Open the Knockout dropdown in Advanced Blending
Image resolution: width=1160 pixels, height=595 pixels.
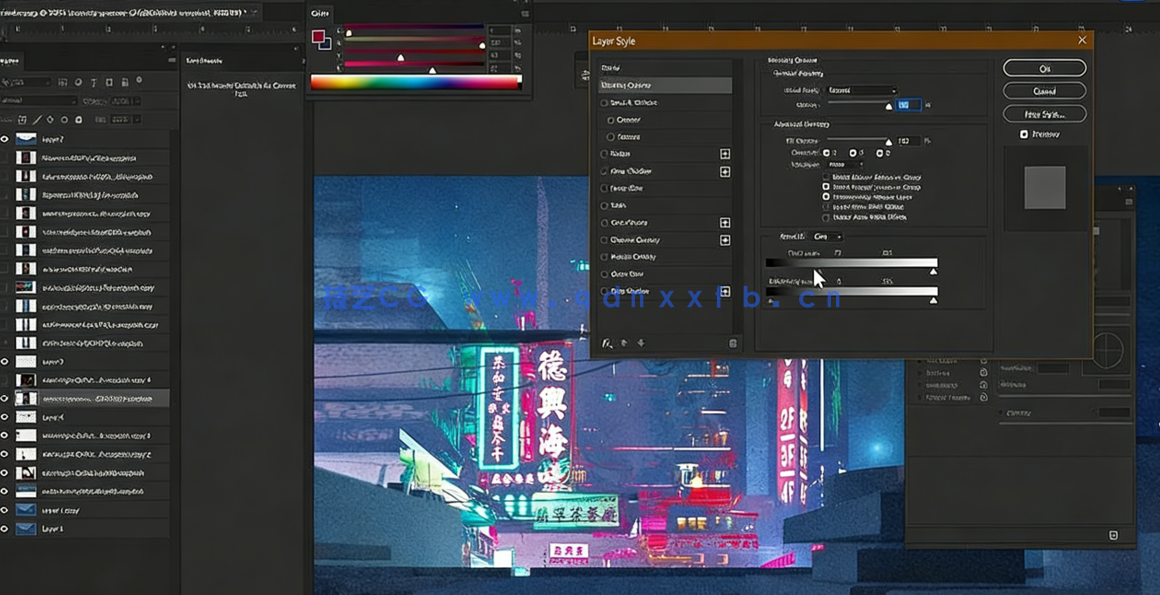[x=845, y=164]
